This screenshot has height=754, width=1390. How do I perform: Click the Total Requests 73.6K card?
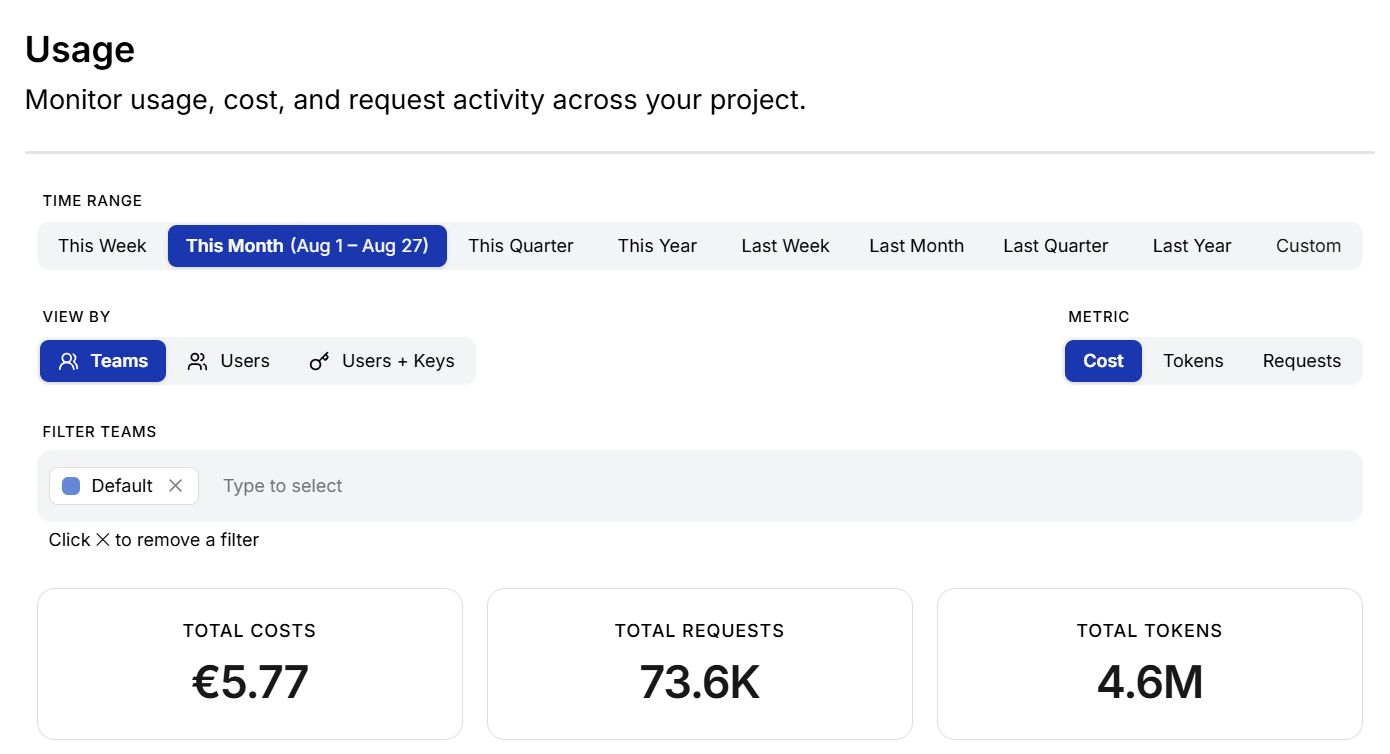[x=700, y=664]
